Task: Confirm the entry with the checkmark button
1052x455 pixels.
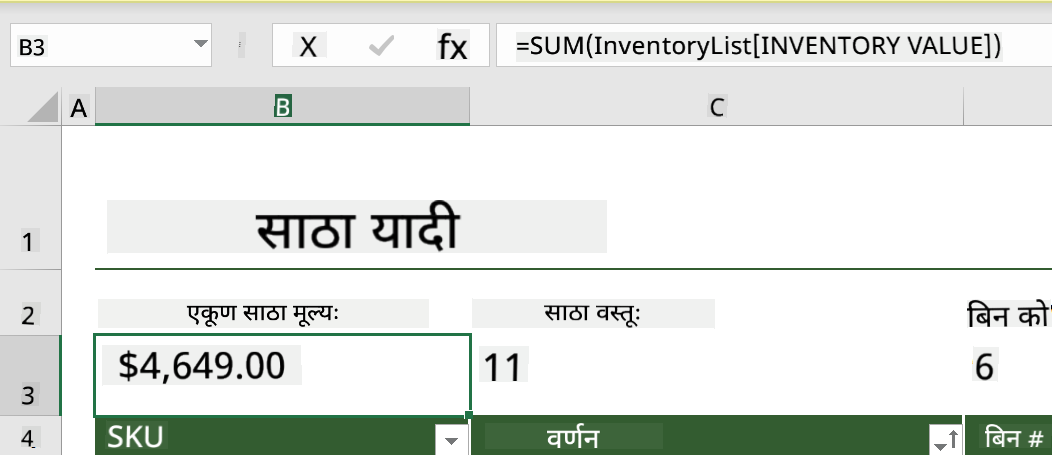Action: [x=380, y=46]
